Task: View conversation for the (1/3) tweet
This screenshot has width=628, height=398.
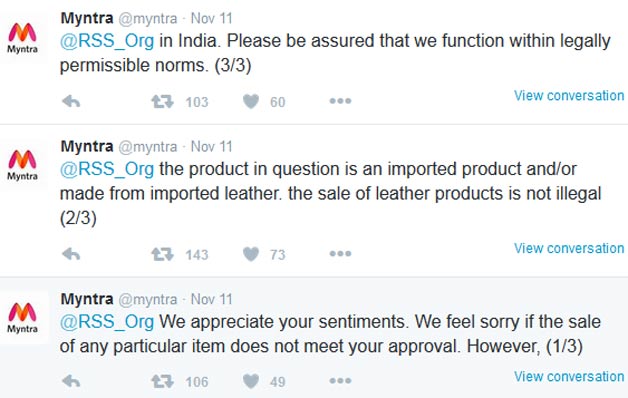Action: [x=569, y=376]
